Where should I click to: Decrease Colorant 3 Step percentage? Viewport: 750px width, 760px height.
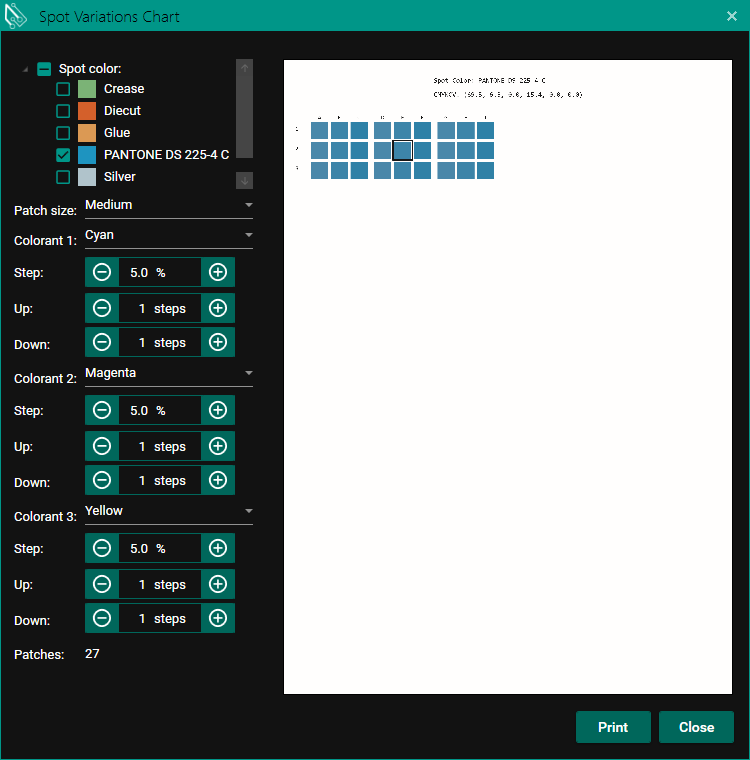102,548
